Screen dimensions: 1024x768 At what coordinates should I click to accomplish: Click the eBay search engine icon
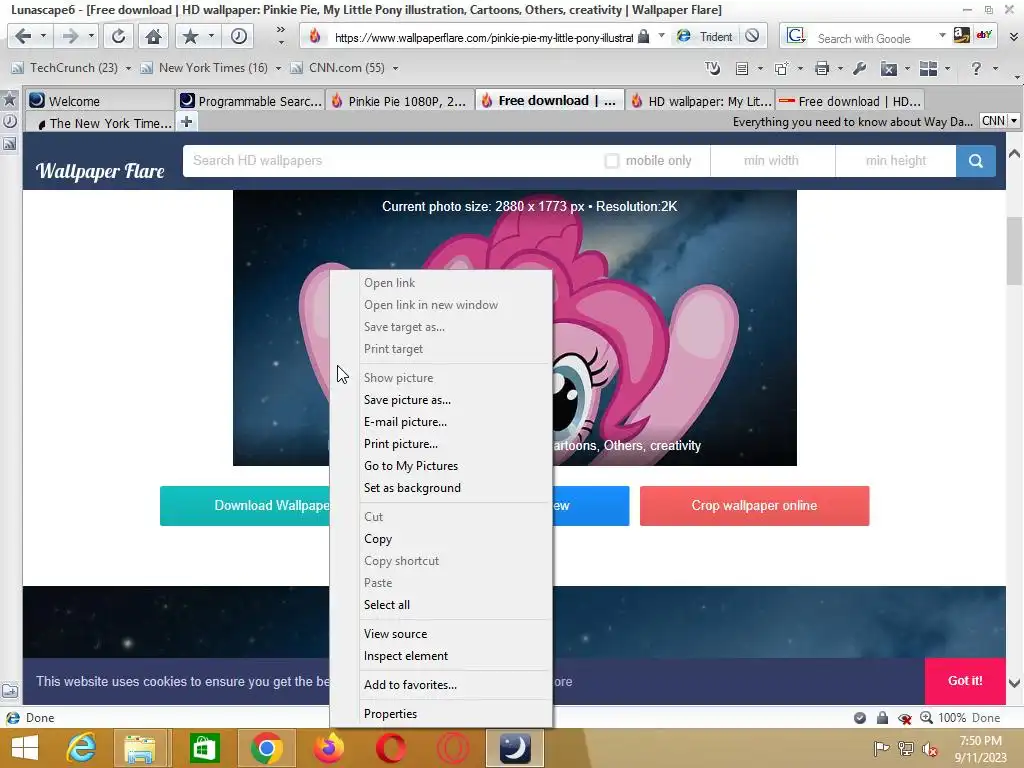pos(984,35)
